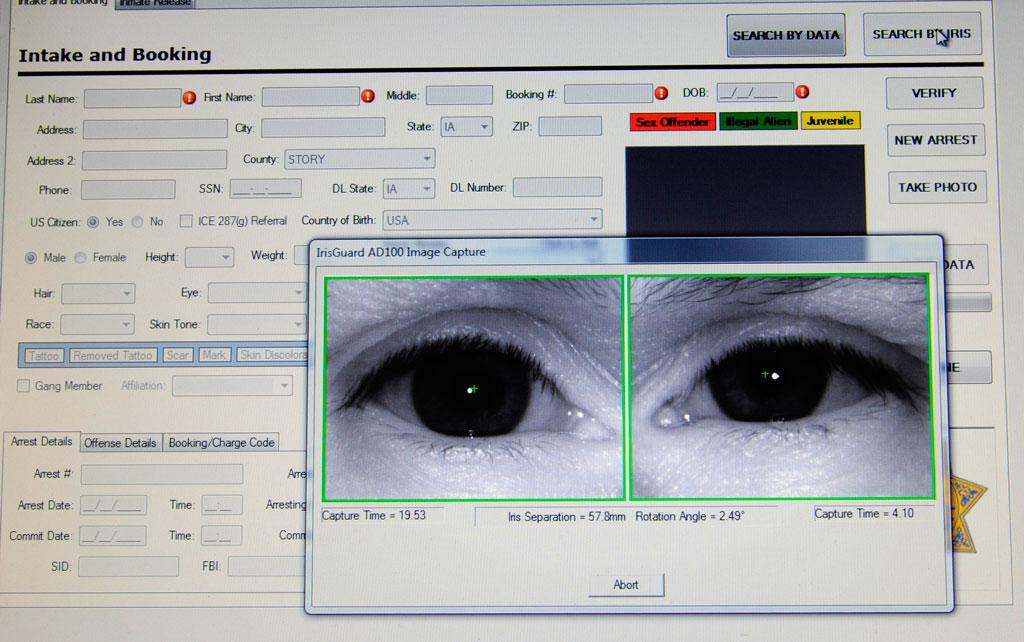Select the Female radio button
This screenshot has width=1024, height=642.
(x=79, y=257)
